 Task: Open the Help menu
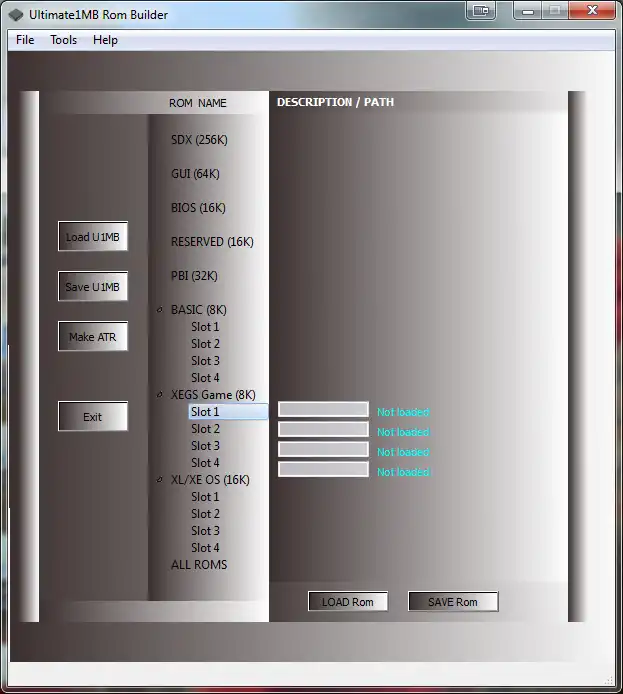pyautogui.click(x=105, y=40)
